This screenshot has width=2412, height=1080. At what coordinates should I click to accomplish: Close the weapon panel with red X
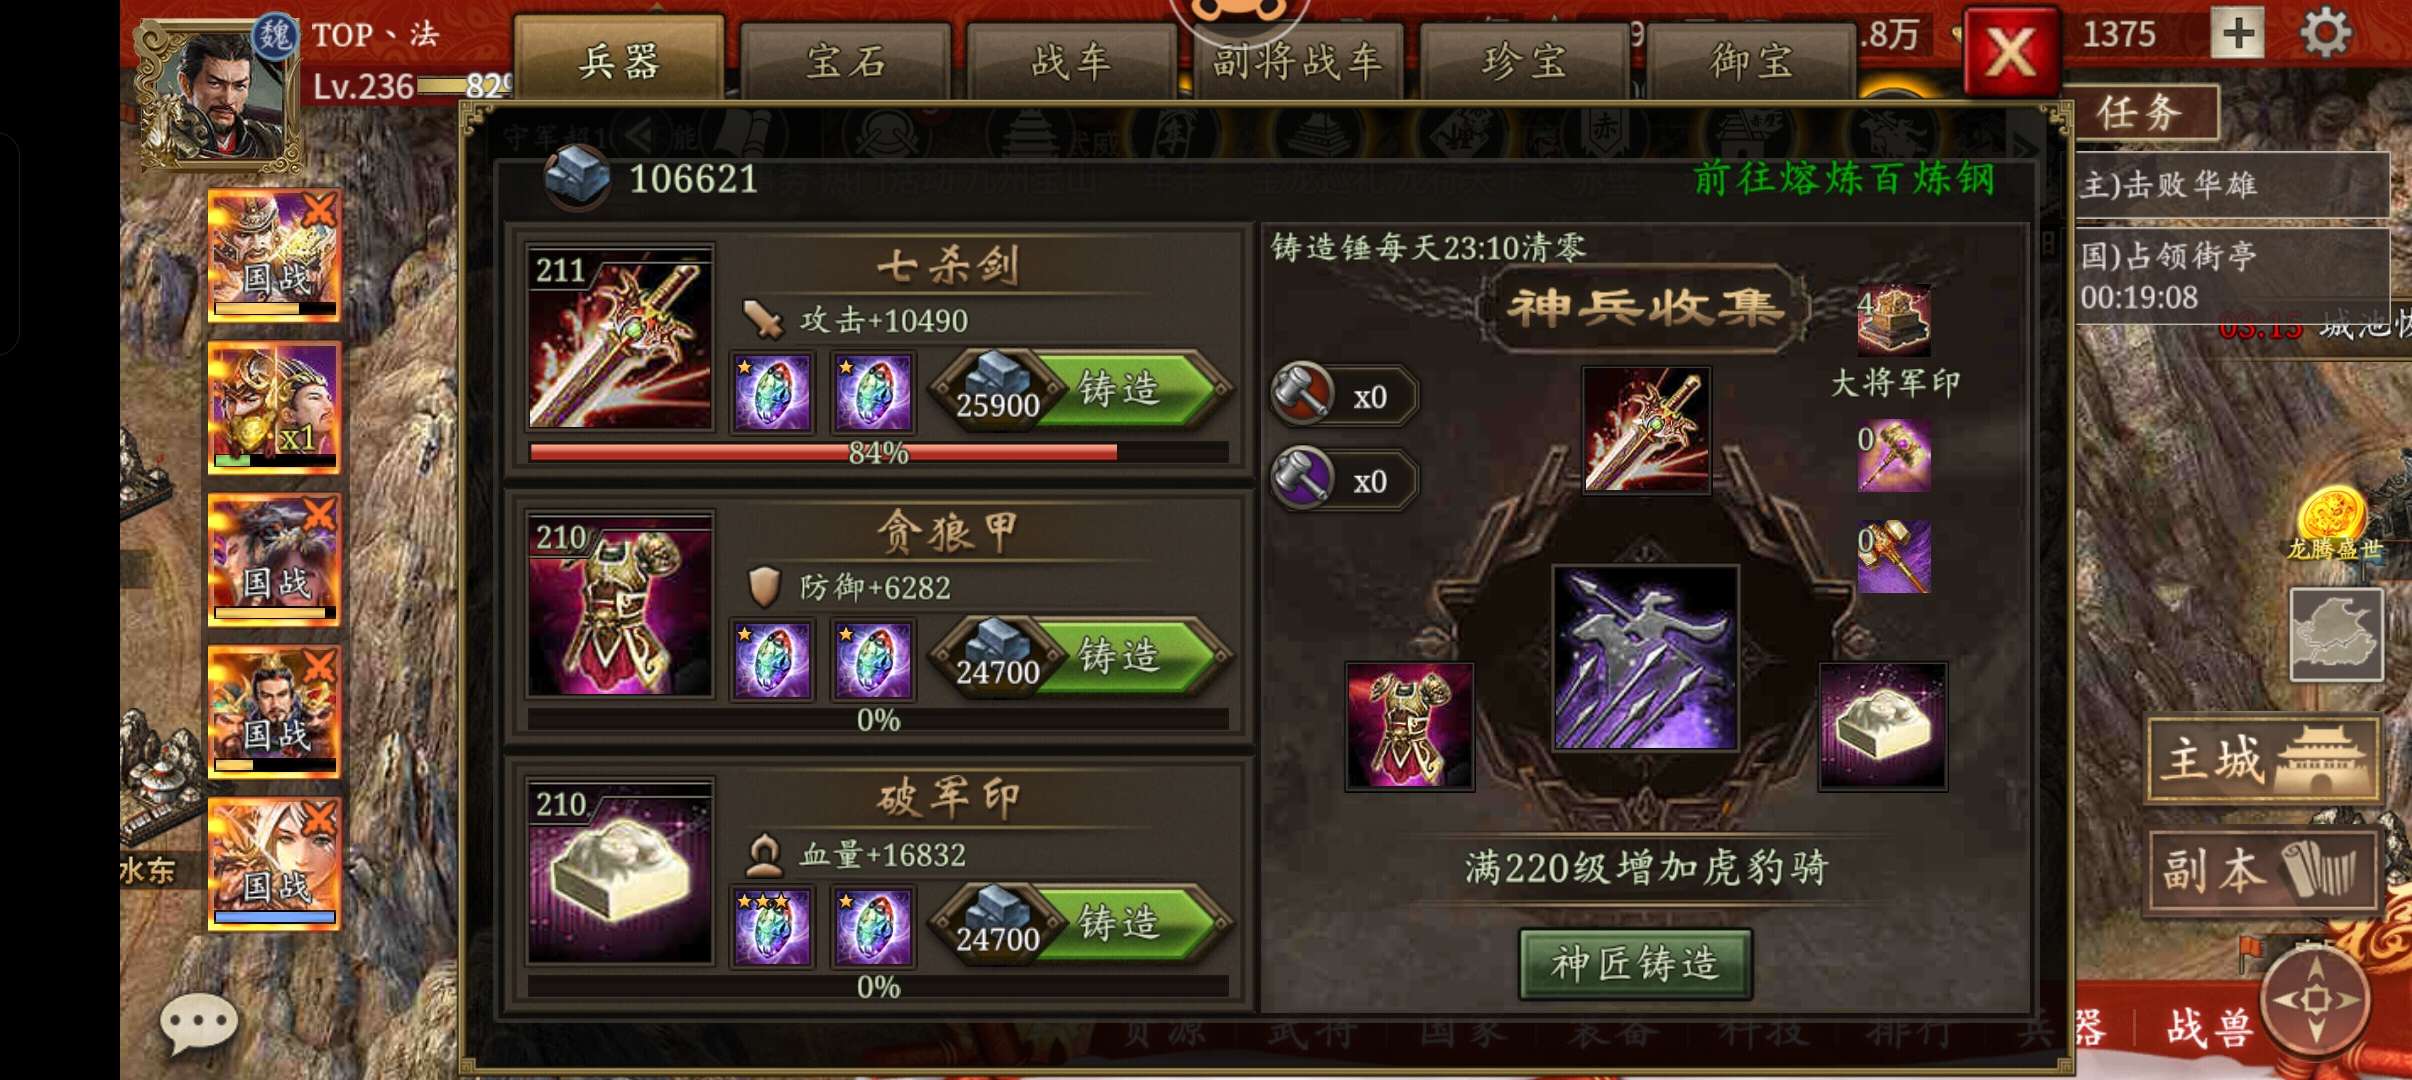pyautogui.click(x=2011, y=51)
